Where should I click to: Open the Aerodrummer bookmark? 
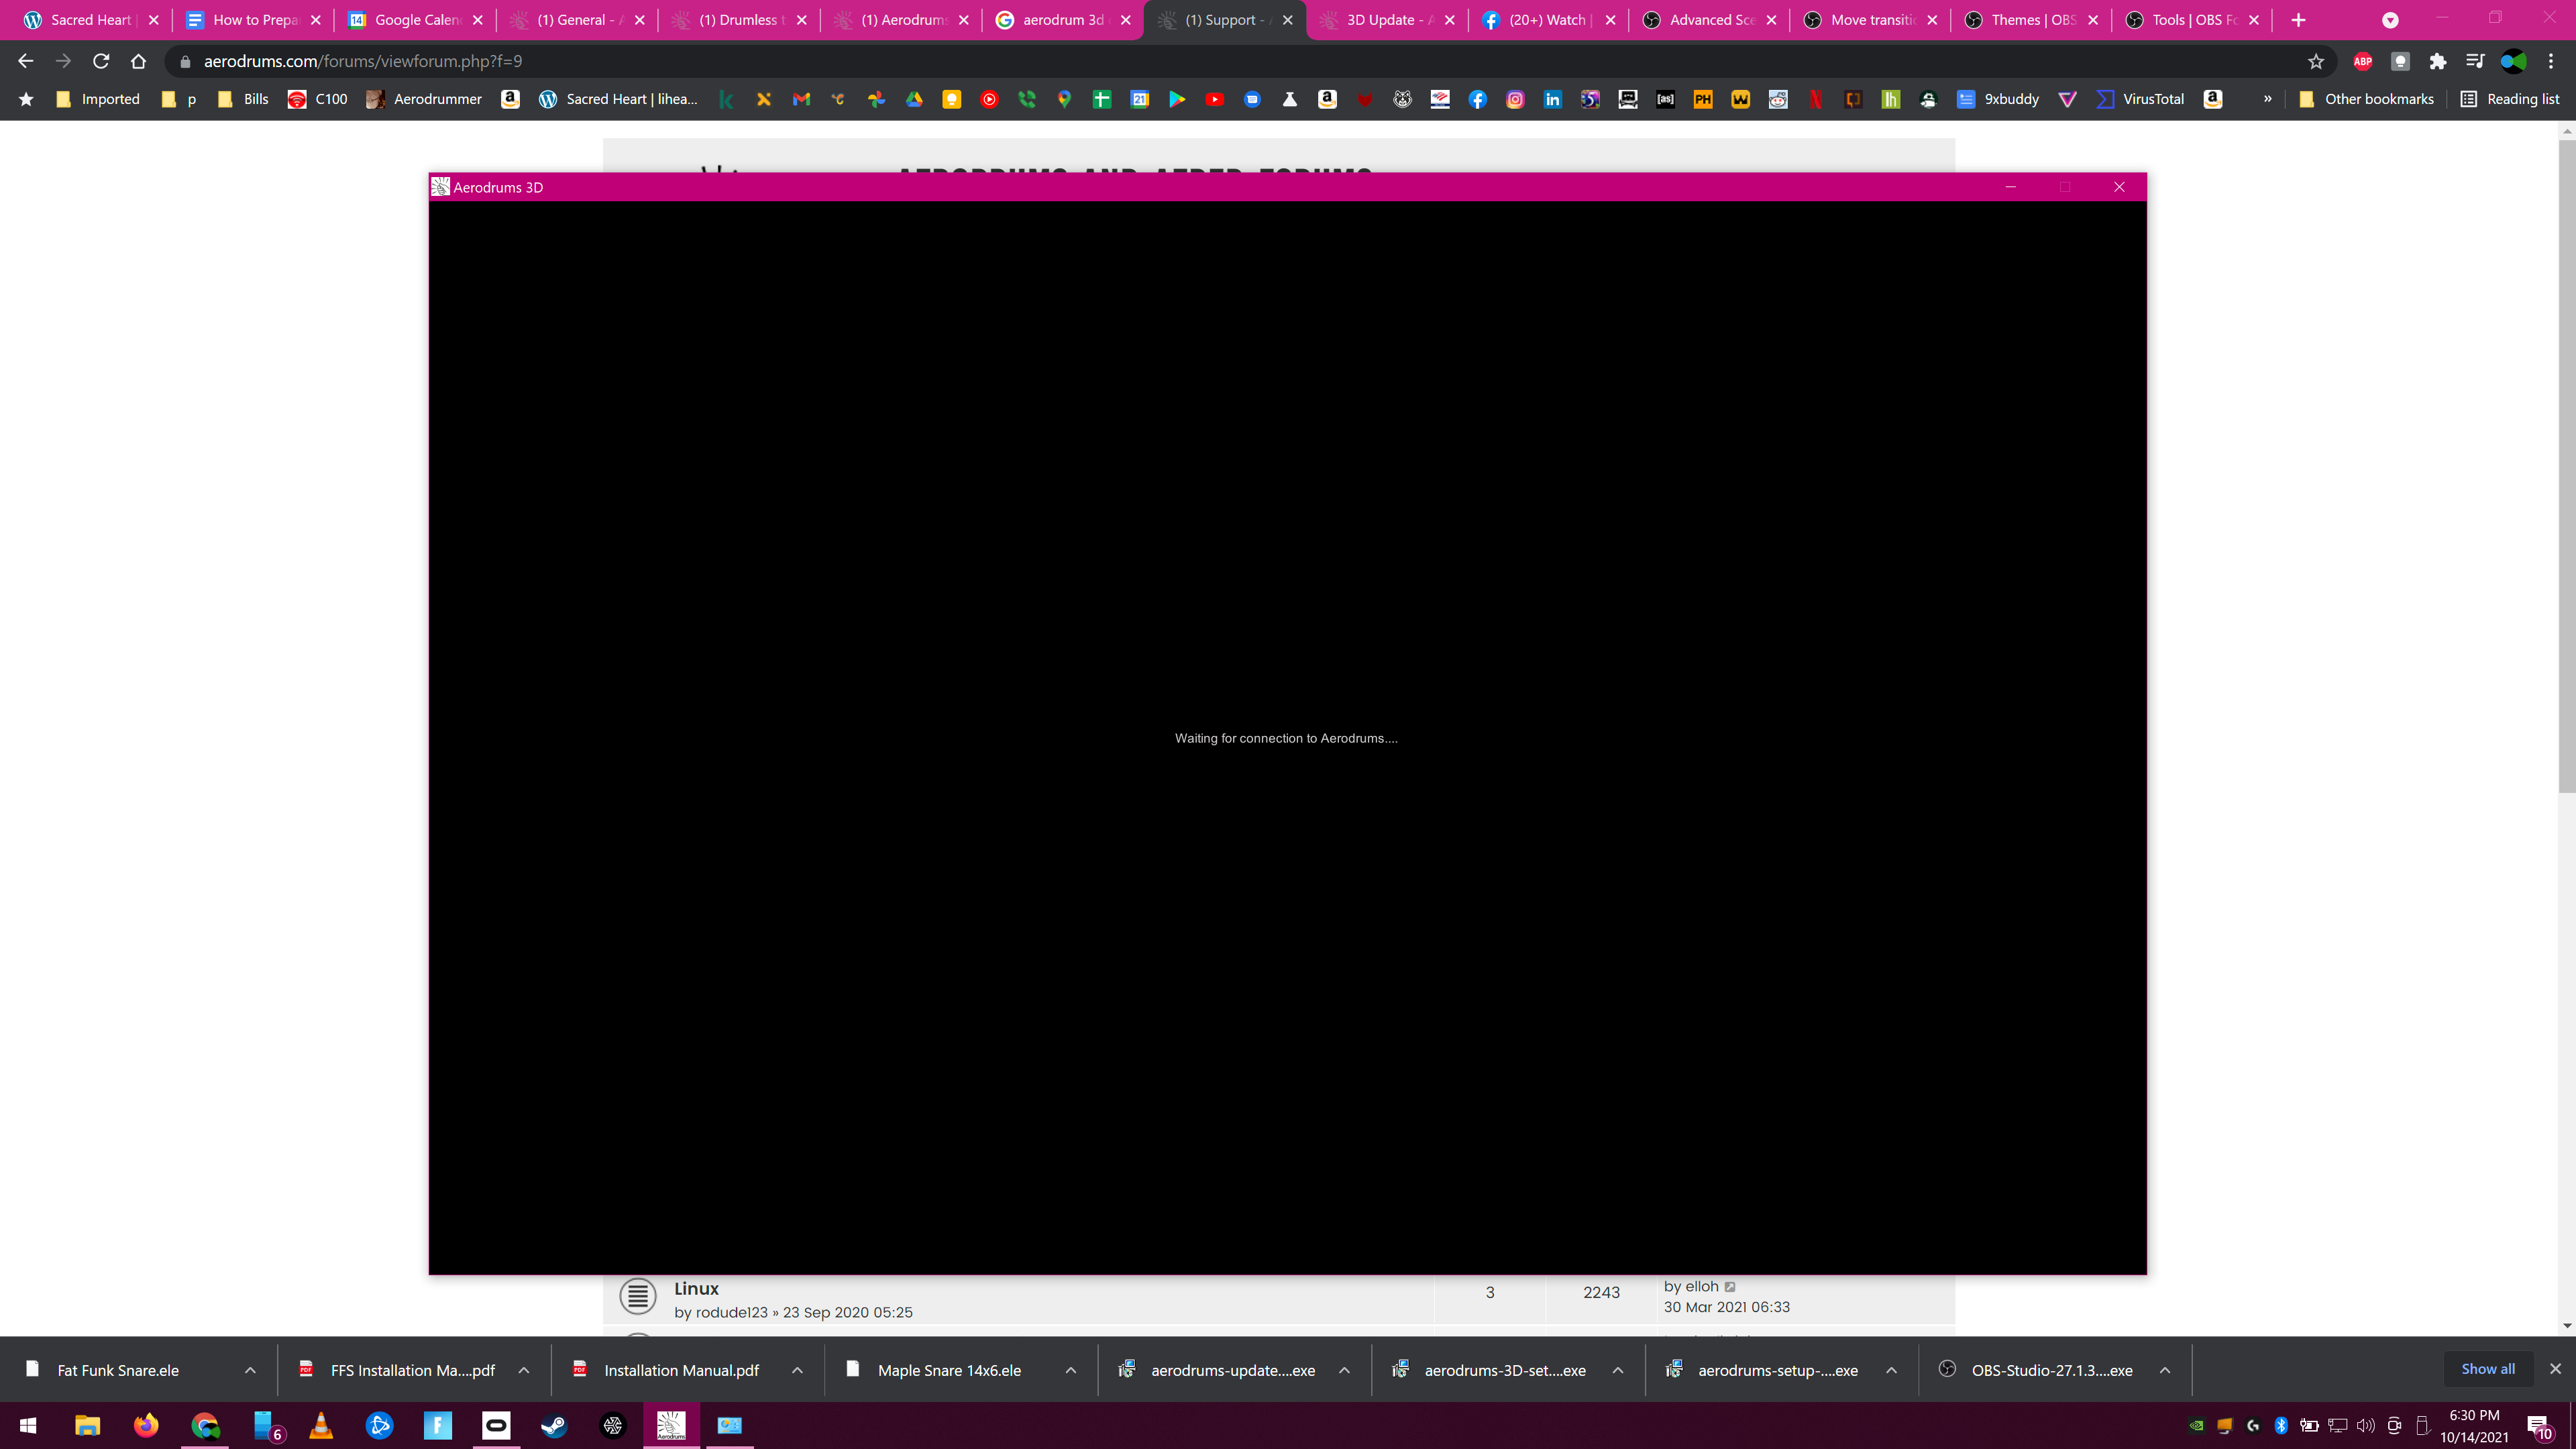[x=424, y=99]
